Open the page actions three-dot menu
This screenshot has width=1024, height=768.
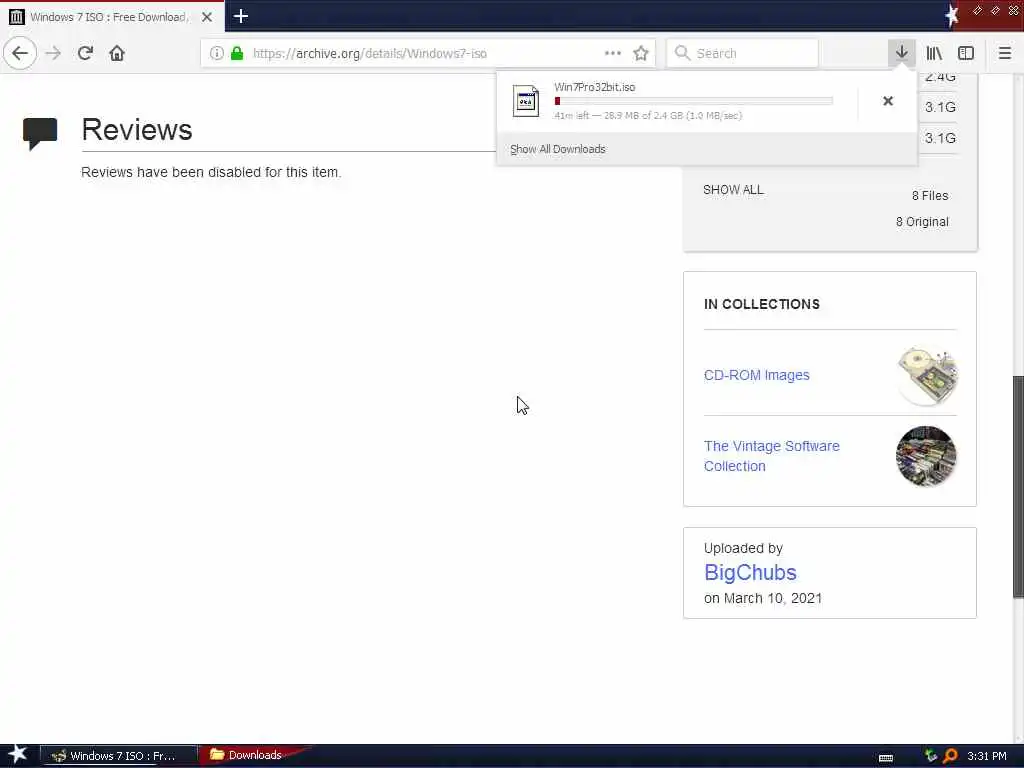(613, 53)
